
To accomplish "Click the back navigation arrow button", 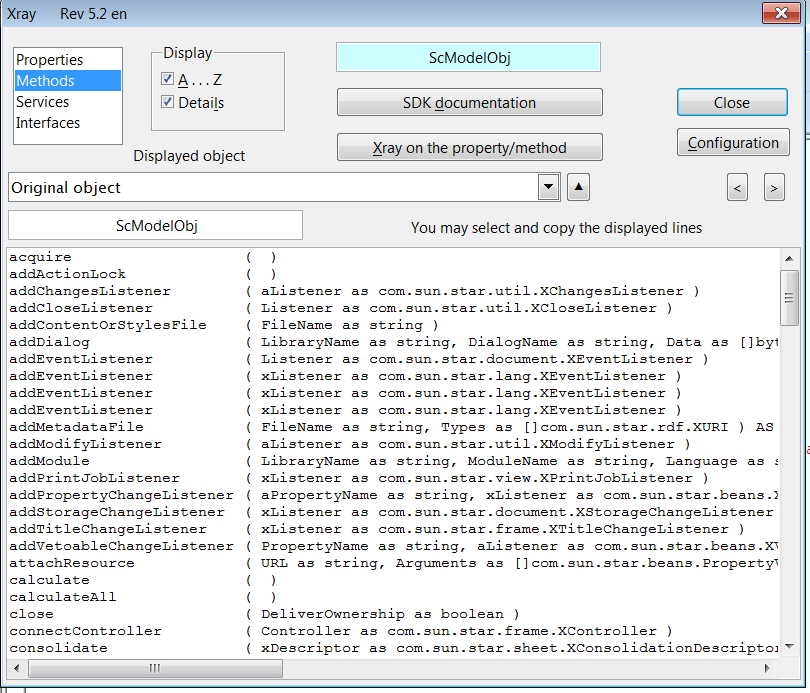I will (737, 187).
